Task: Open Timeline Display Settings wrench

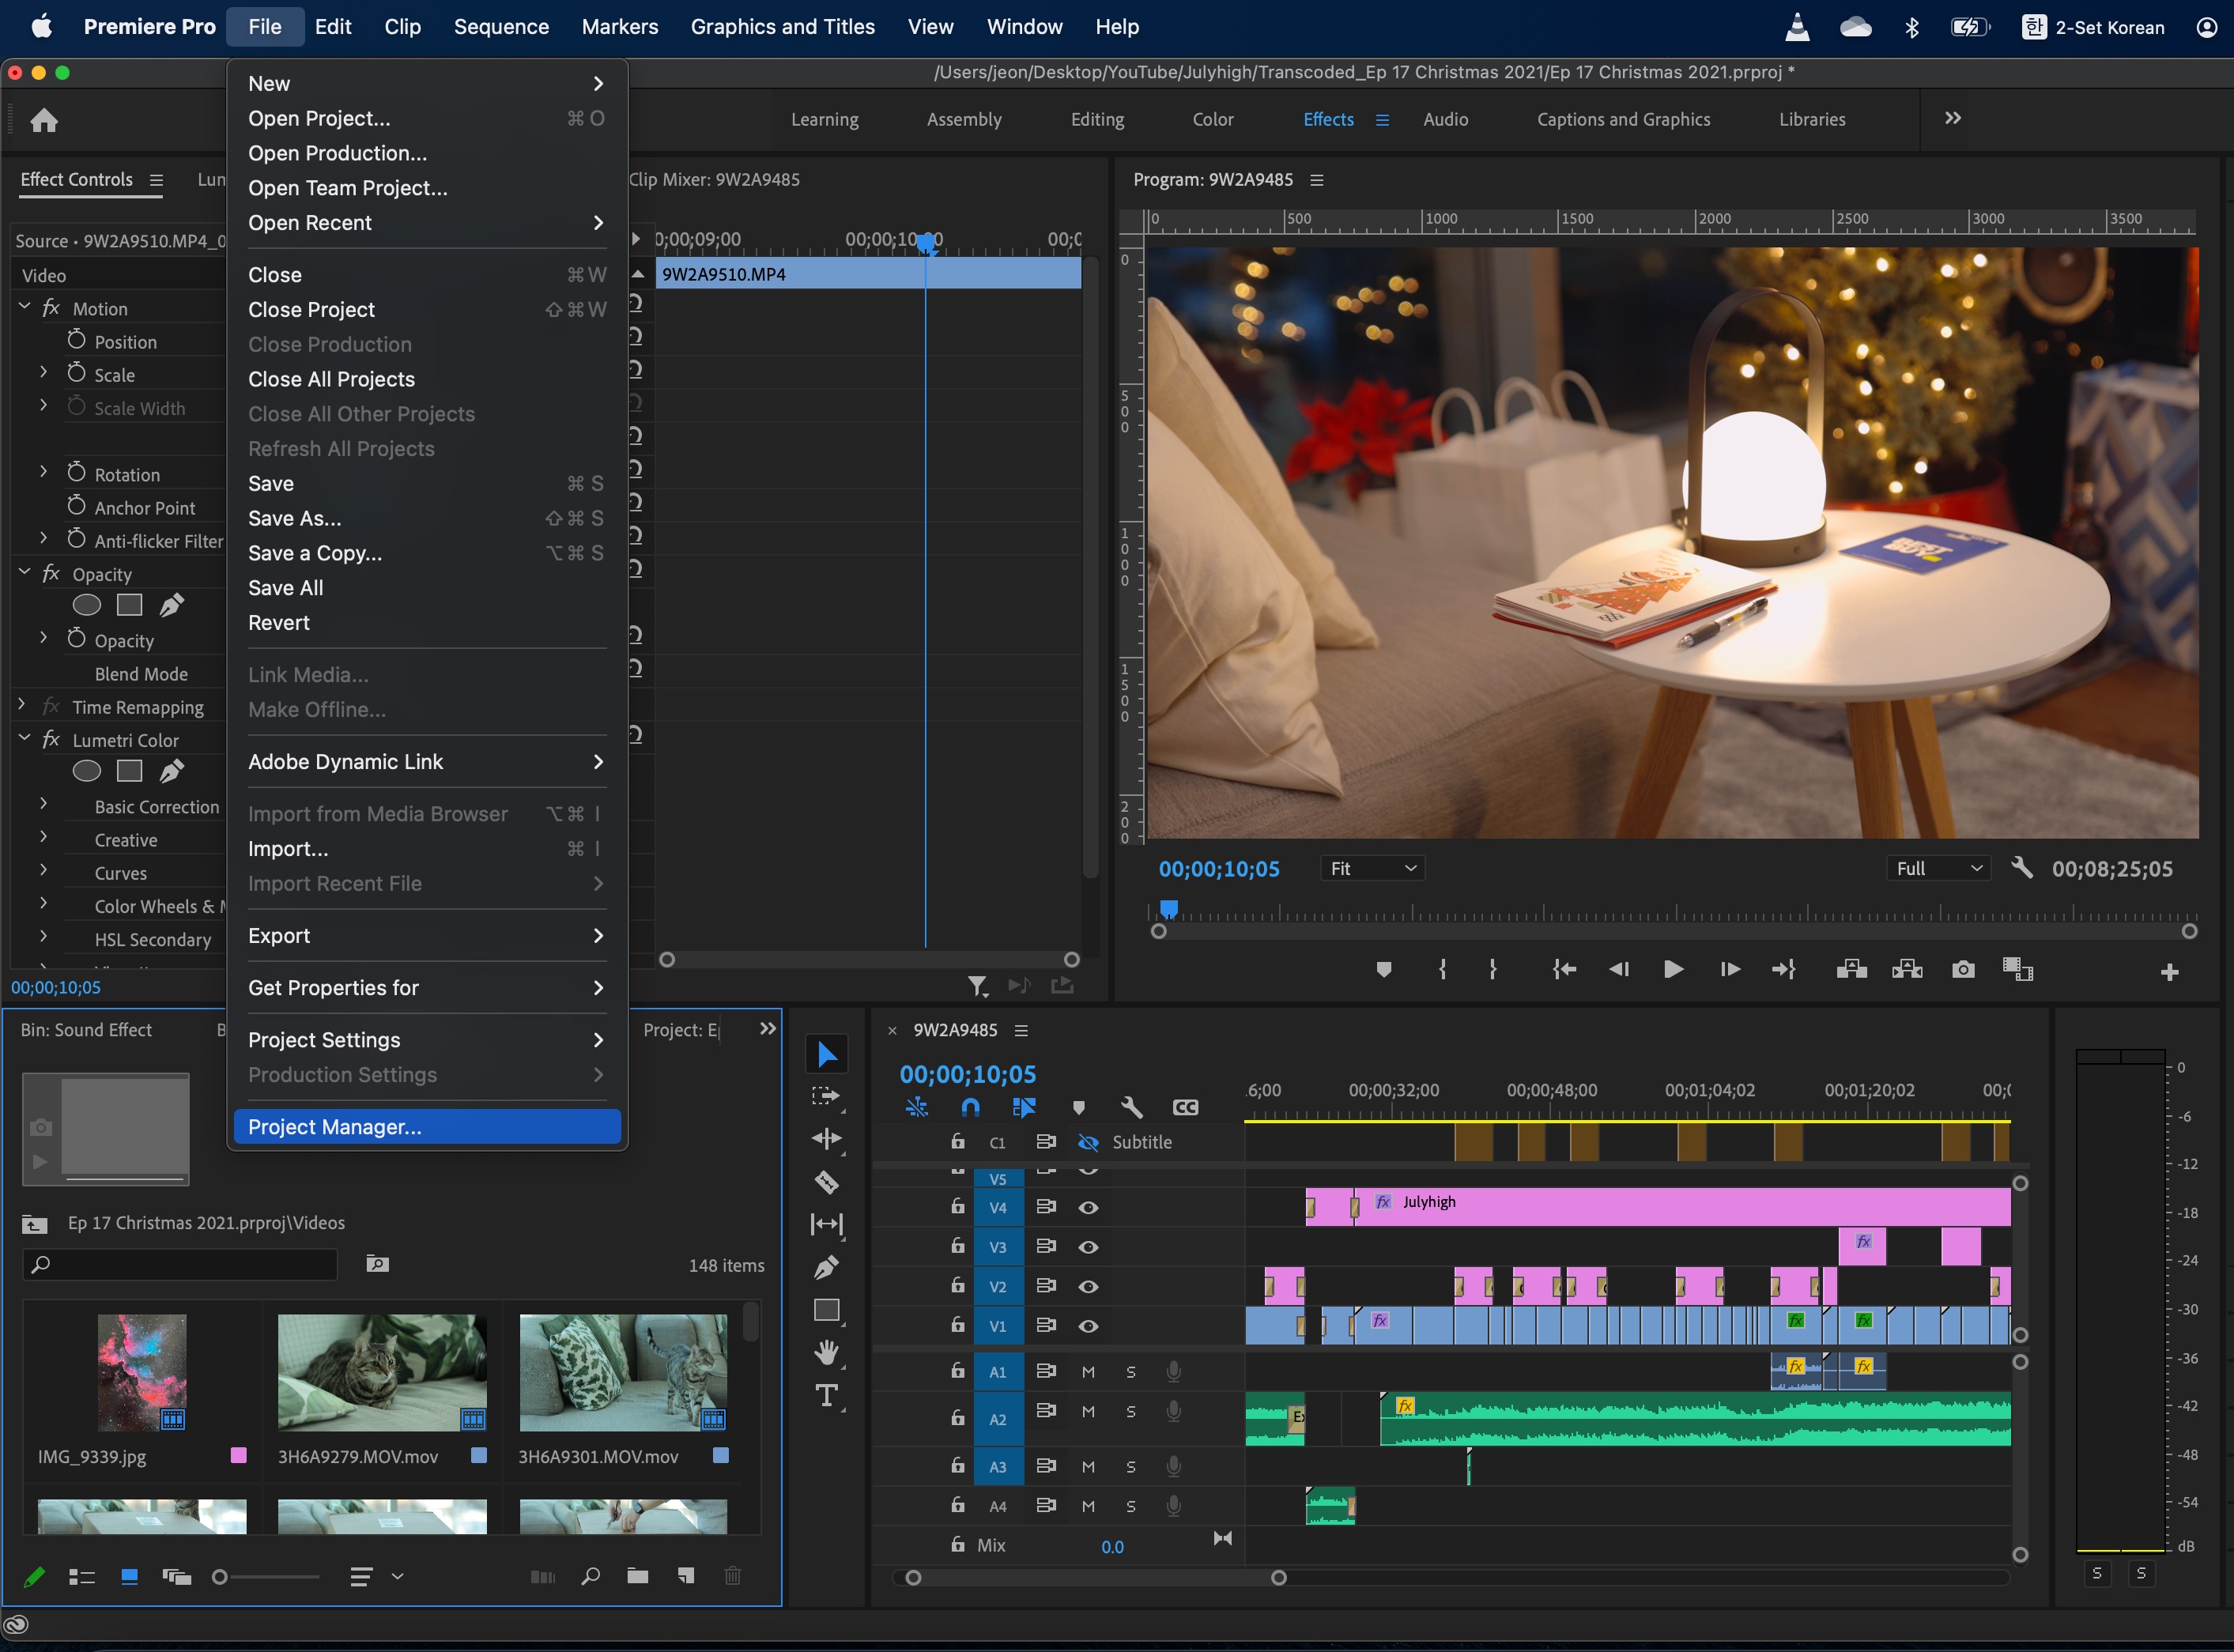Action: [1132, 1107]
